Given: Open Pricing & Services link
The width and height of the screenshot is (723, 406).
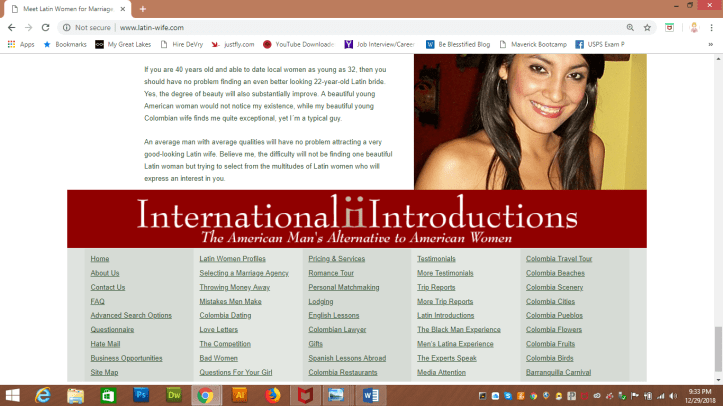Looking at the screenshot, I should point(337,259).
